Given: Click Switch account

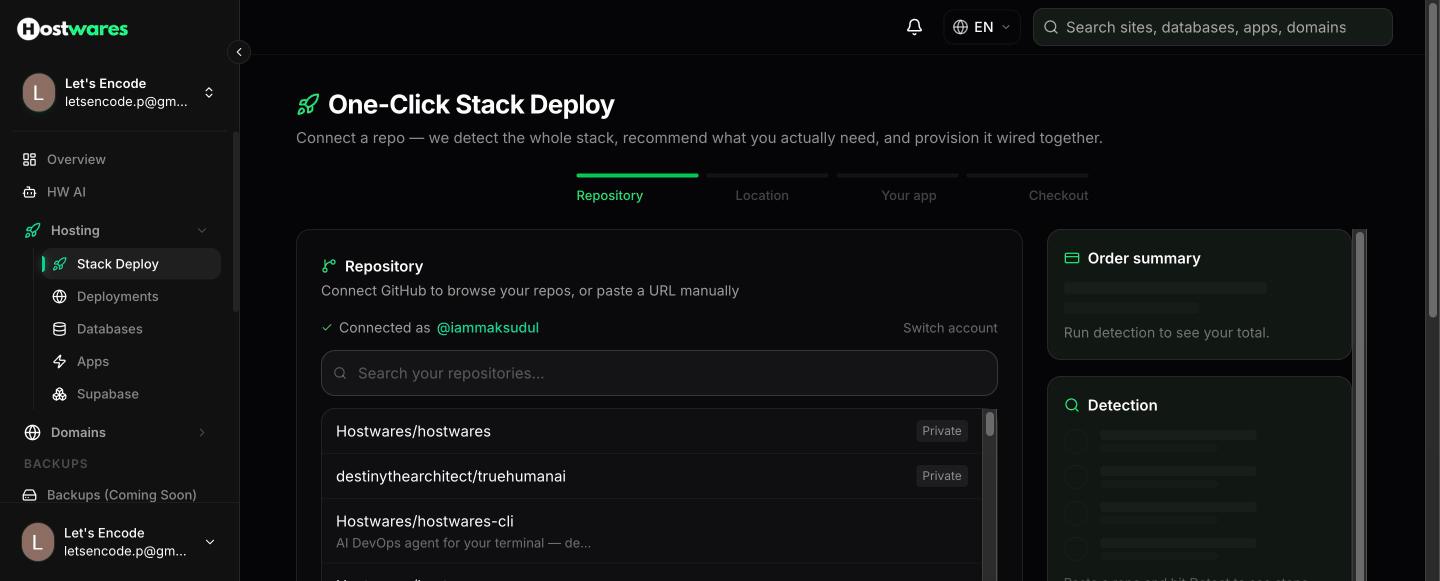Looking at the screenshot, I should [x=950, y=328].
